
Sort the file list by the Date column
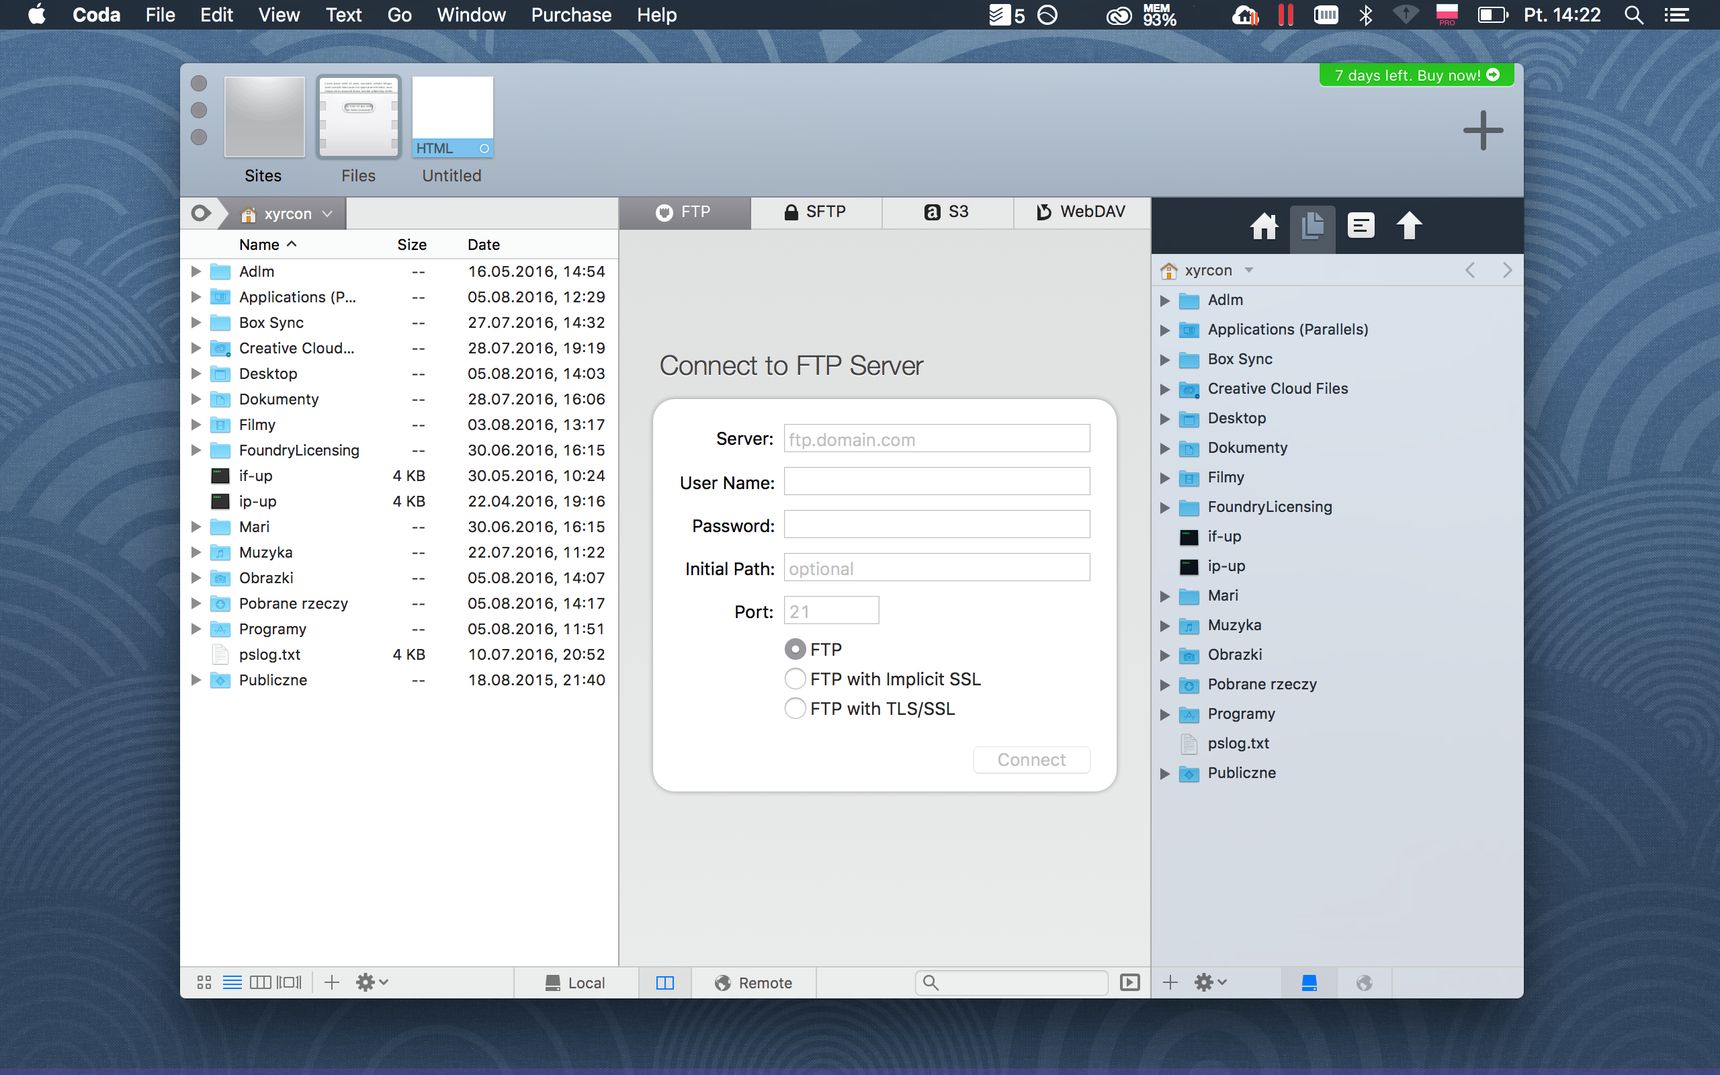click(483, 244)
